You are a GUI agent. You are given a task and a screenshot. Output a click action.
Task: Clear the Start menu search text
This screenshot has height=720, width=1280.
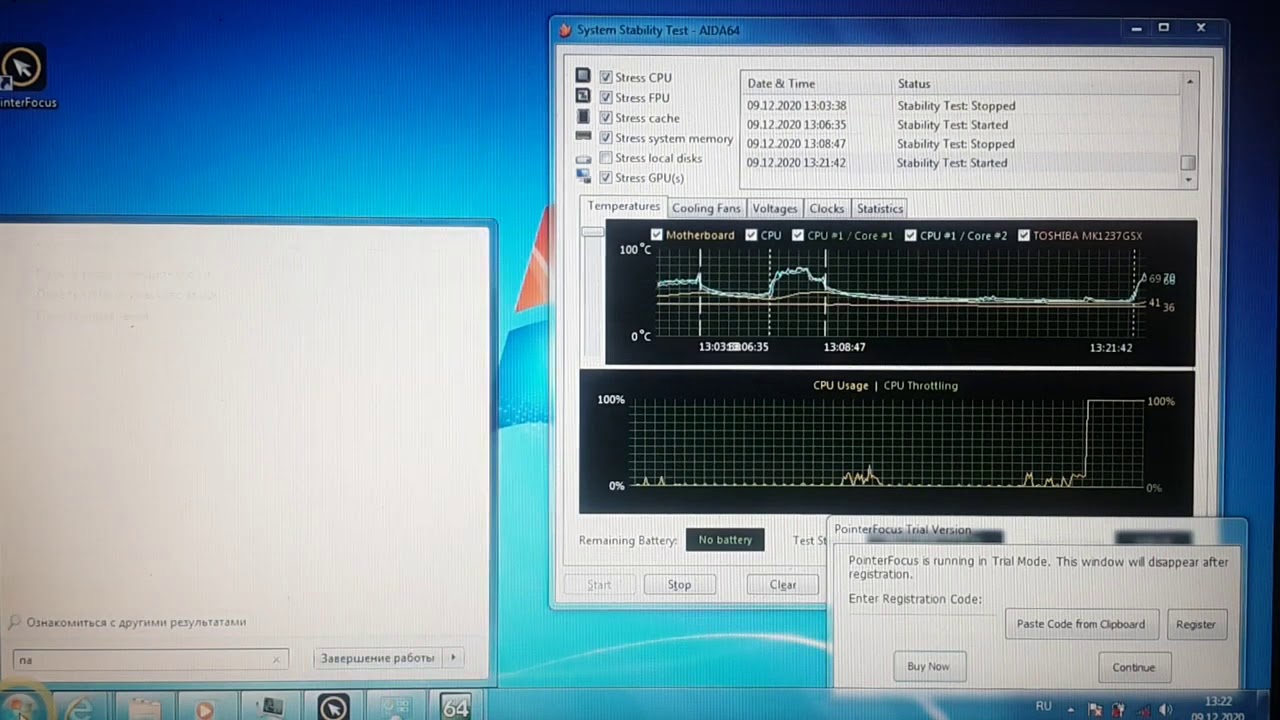[x=276, y=659]
